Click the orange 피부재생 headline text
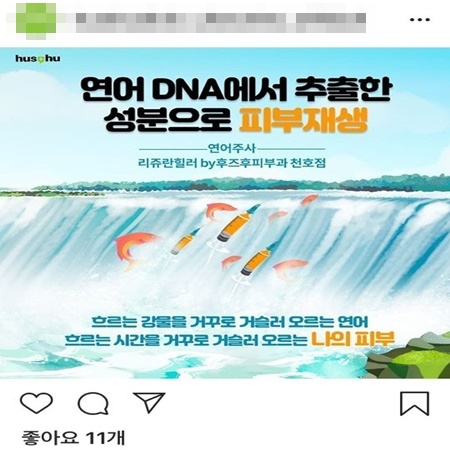The height and width of the screenshot is (450, 450). point(303,120)
